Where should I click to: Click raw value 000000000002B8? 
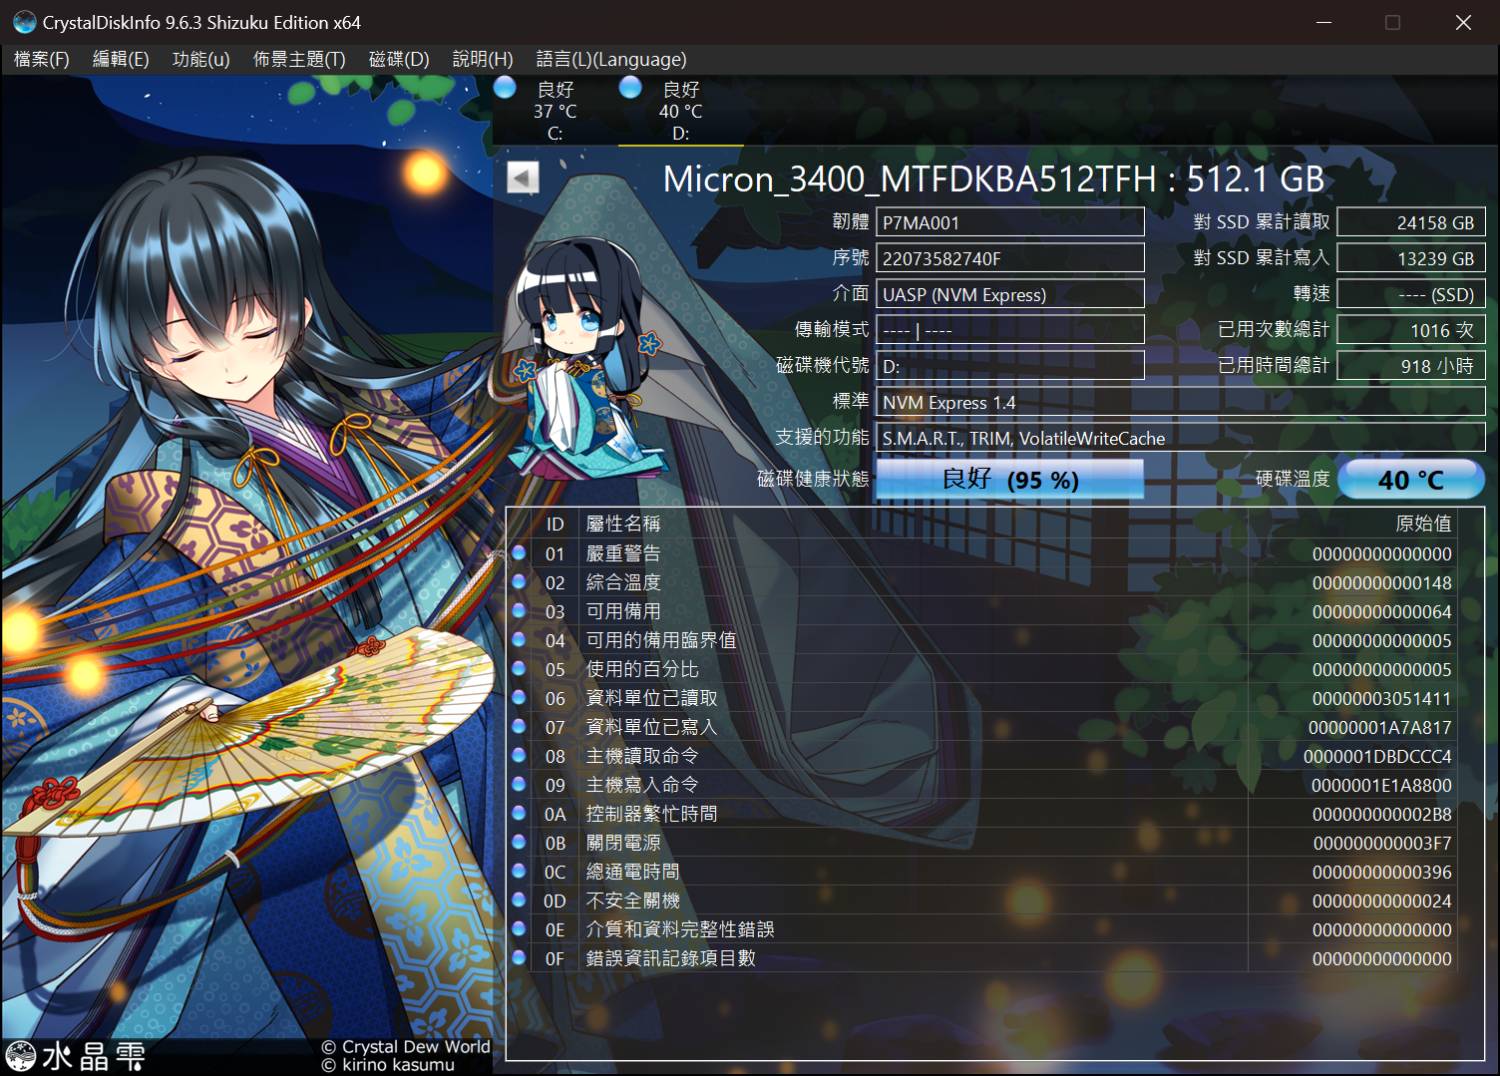pos(1381,814)
